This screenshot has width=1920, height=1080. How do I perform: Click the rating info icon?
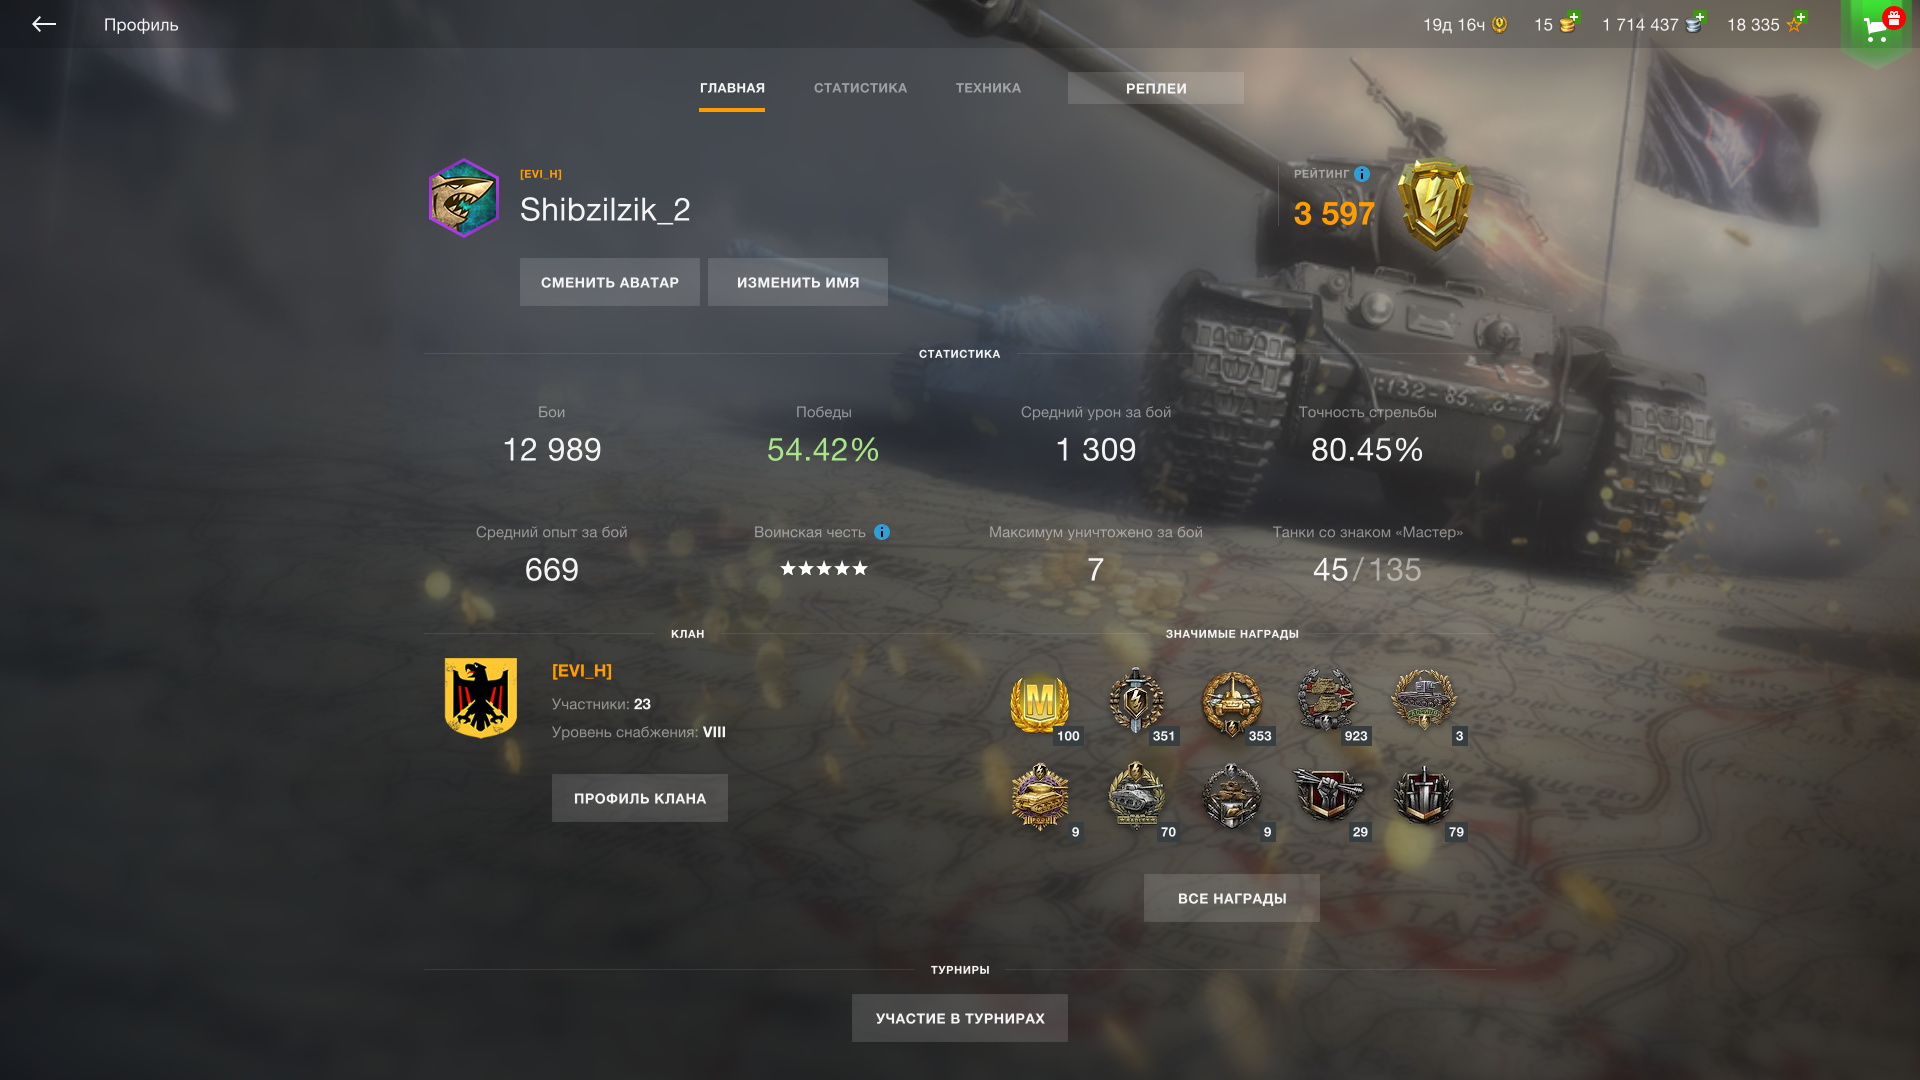[1362, 174]
